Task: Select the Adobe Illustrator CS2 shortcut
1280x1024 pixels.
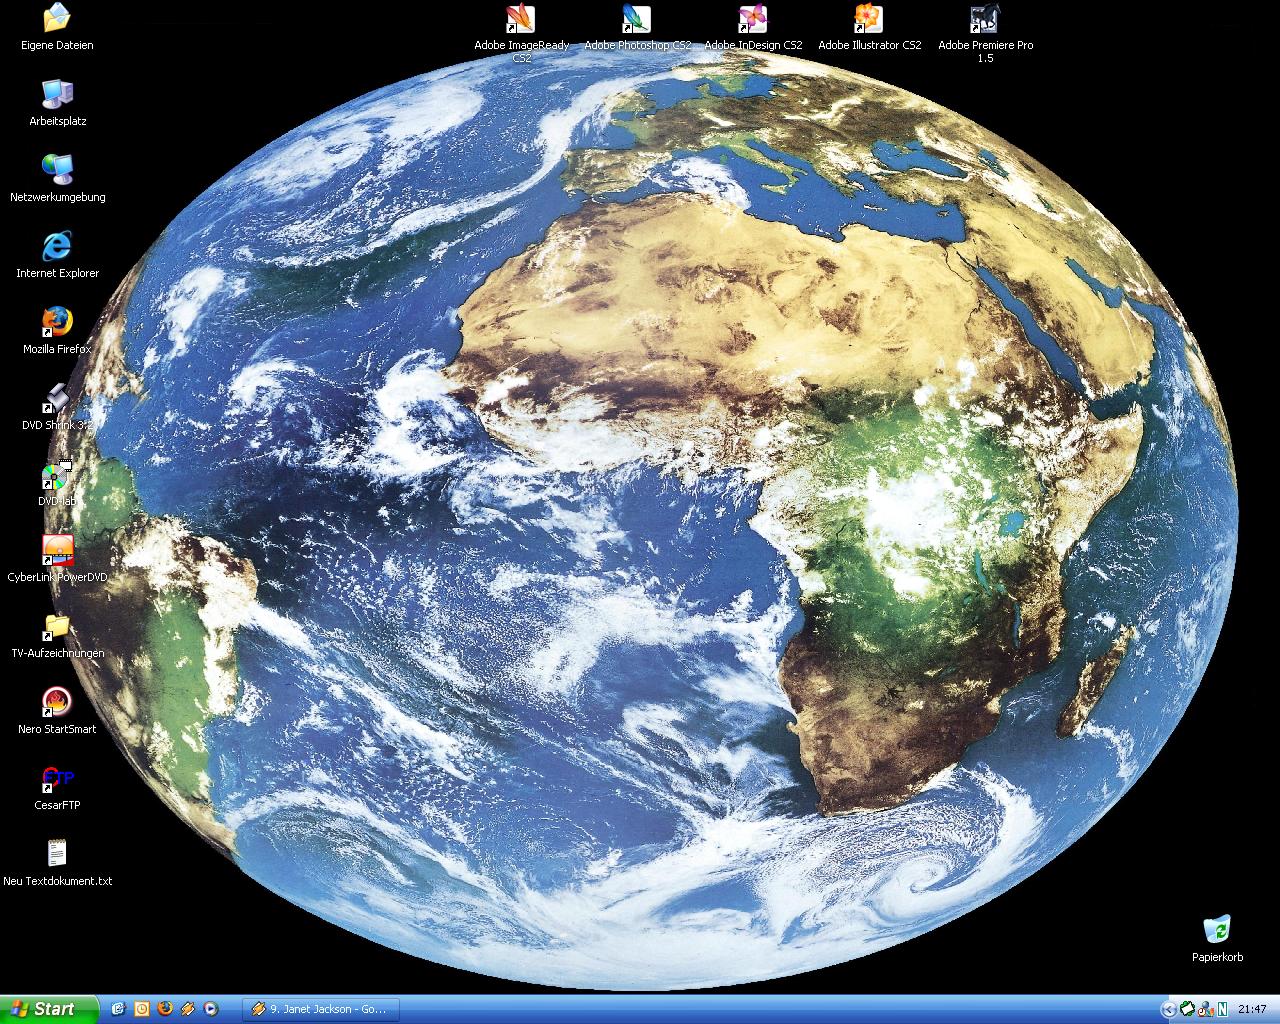Action: coord(868,20)
